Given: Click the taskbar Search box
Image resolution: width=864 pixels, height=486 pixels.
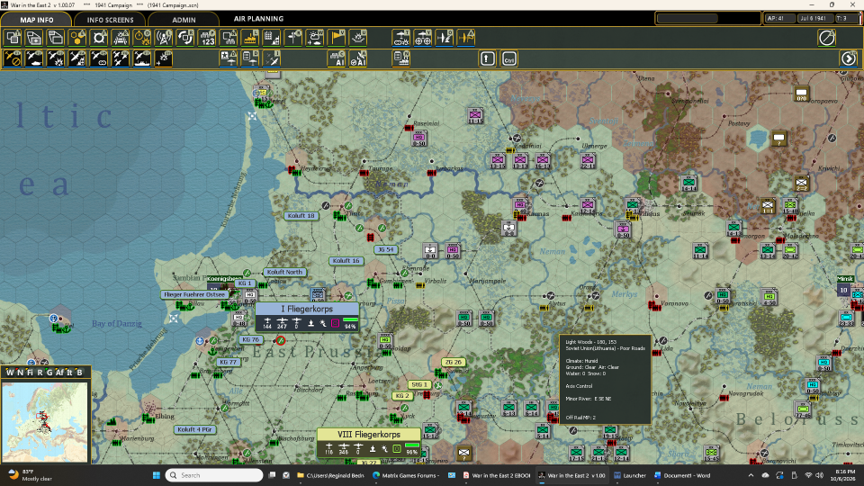Looking at the screenshot, I should (214, 475).
